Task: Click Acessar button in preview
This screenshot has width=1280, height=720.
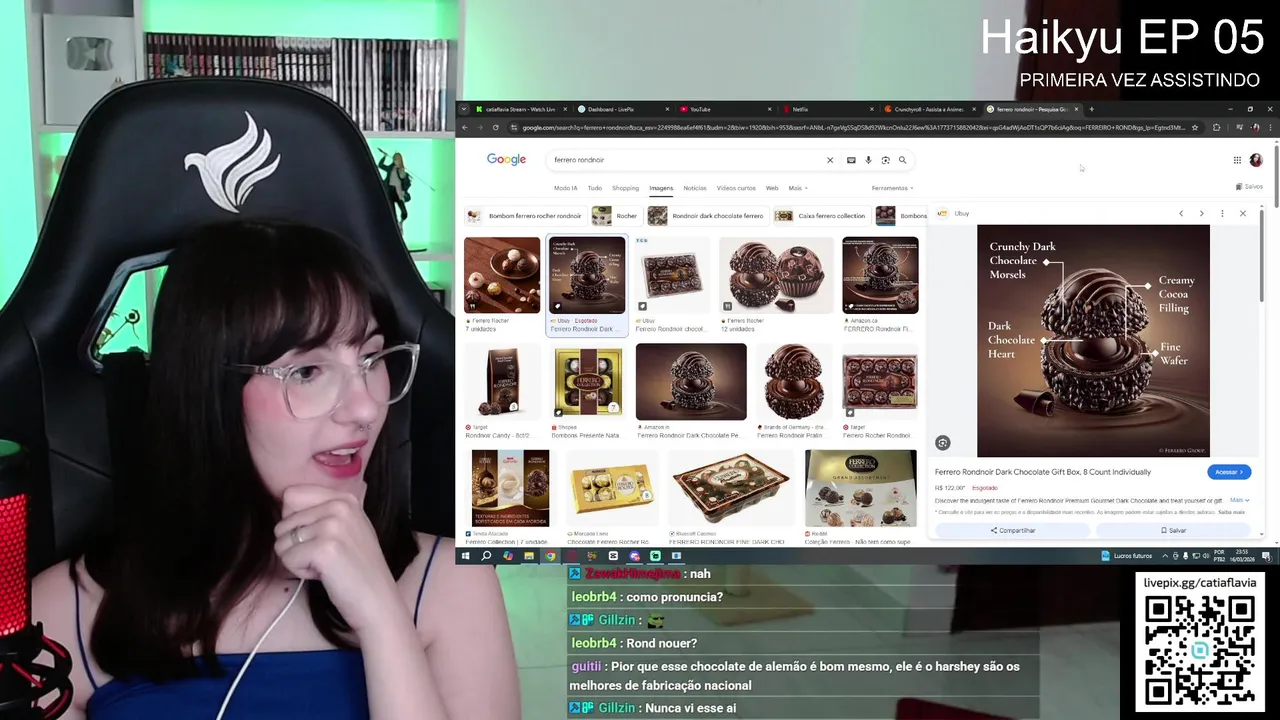Action: [x=1229, y=472]
